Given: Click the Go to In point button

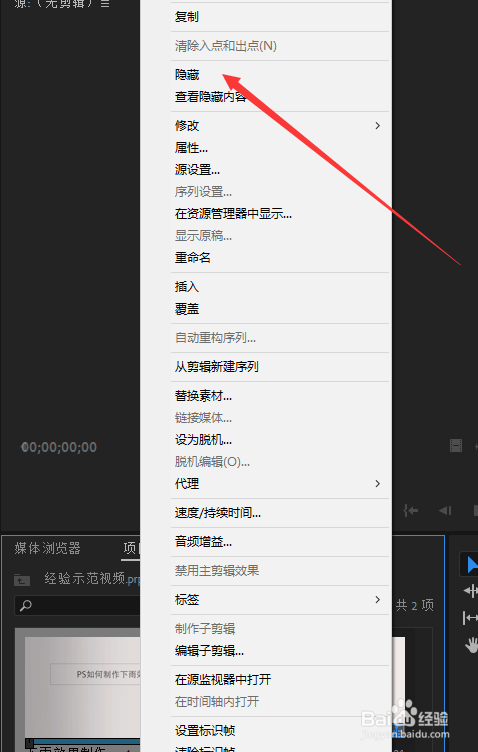Looking at the screenshot, I should tap(410, 511).
